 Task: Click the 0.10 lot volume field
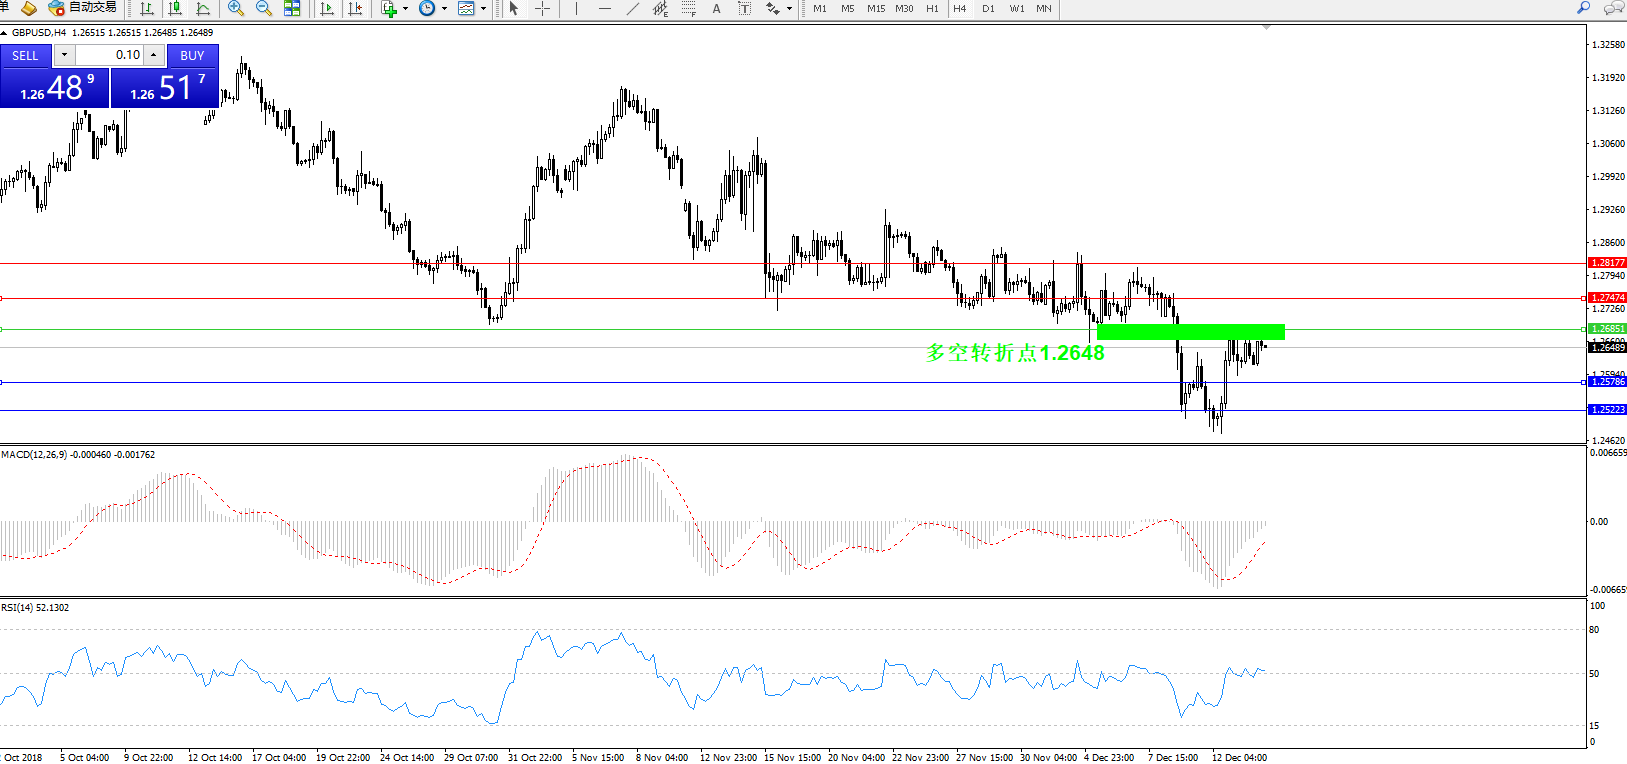tap(108, 55)
